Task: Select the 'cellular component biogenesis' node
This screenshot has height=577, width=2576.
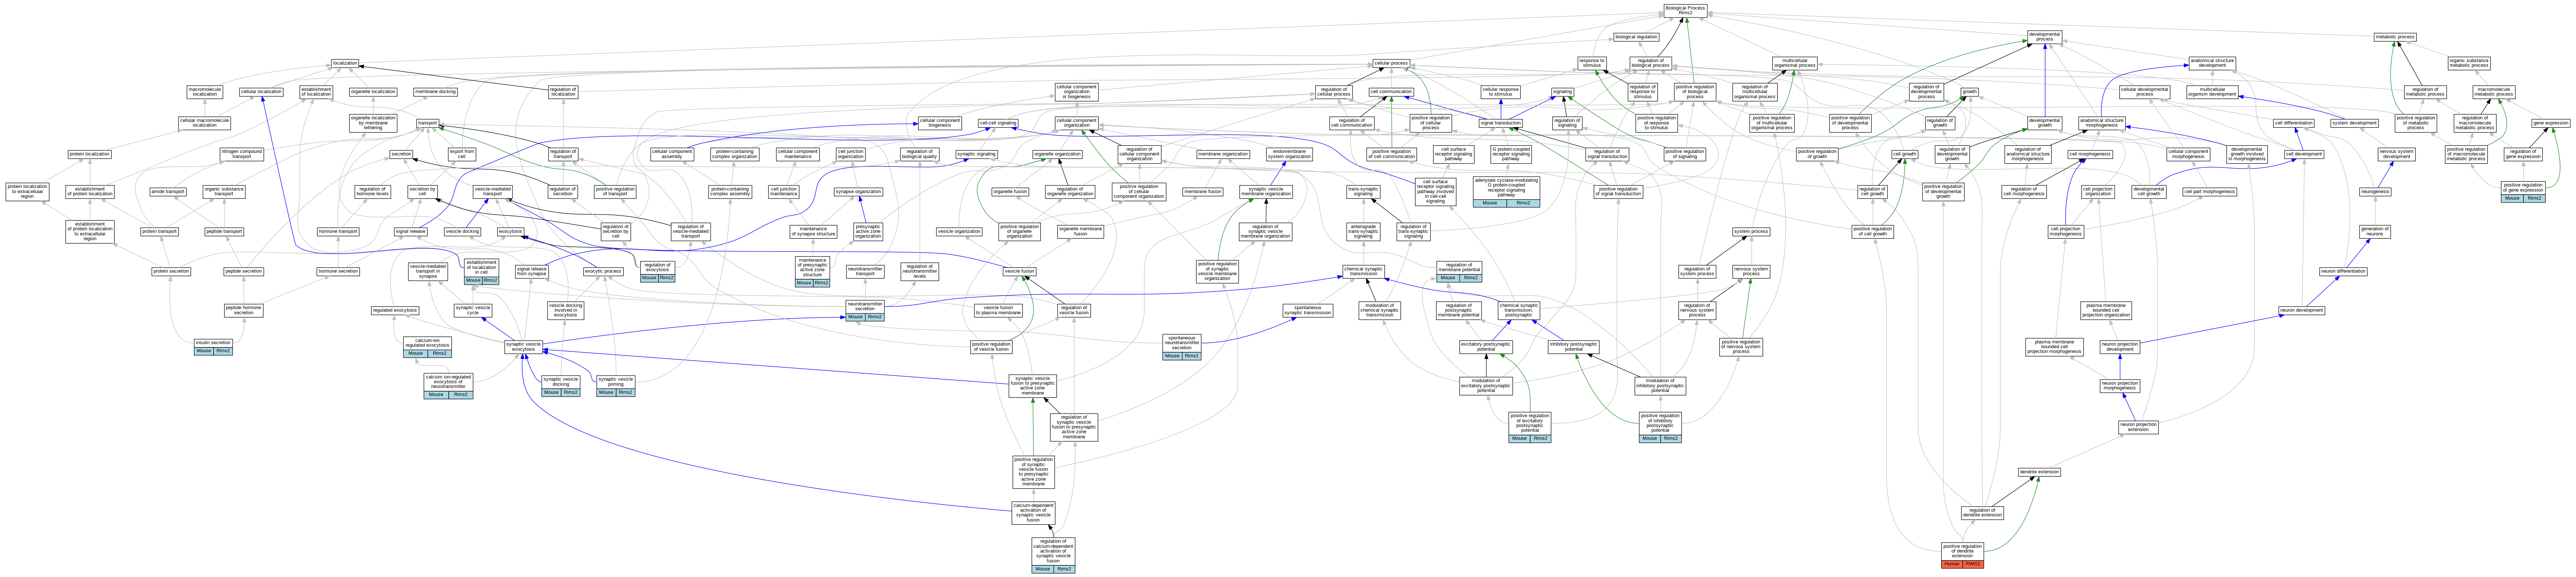Action: pyautogui.click(x=940, y=123)
